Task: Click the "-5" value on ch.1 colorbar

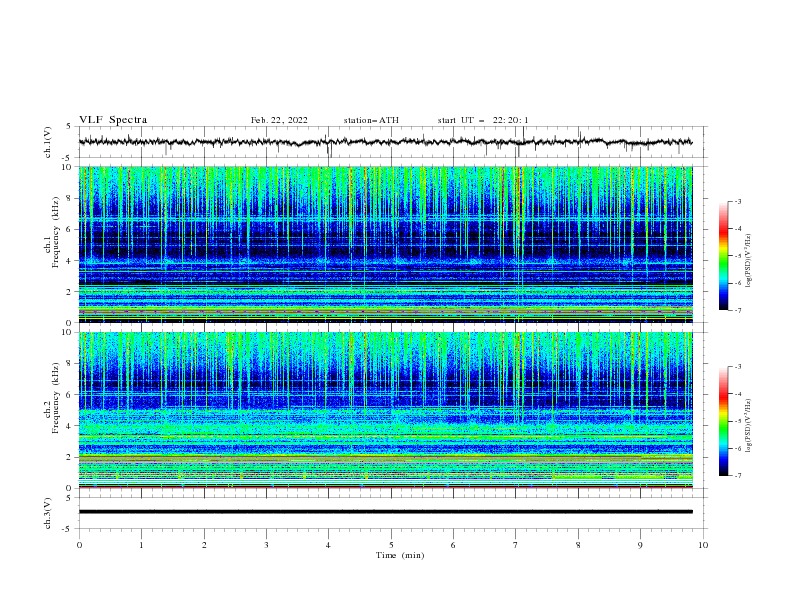Action: tap(738, 256)
